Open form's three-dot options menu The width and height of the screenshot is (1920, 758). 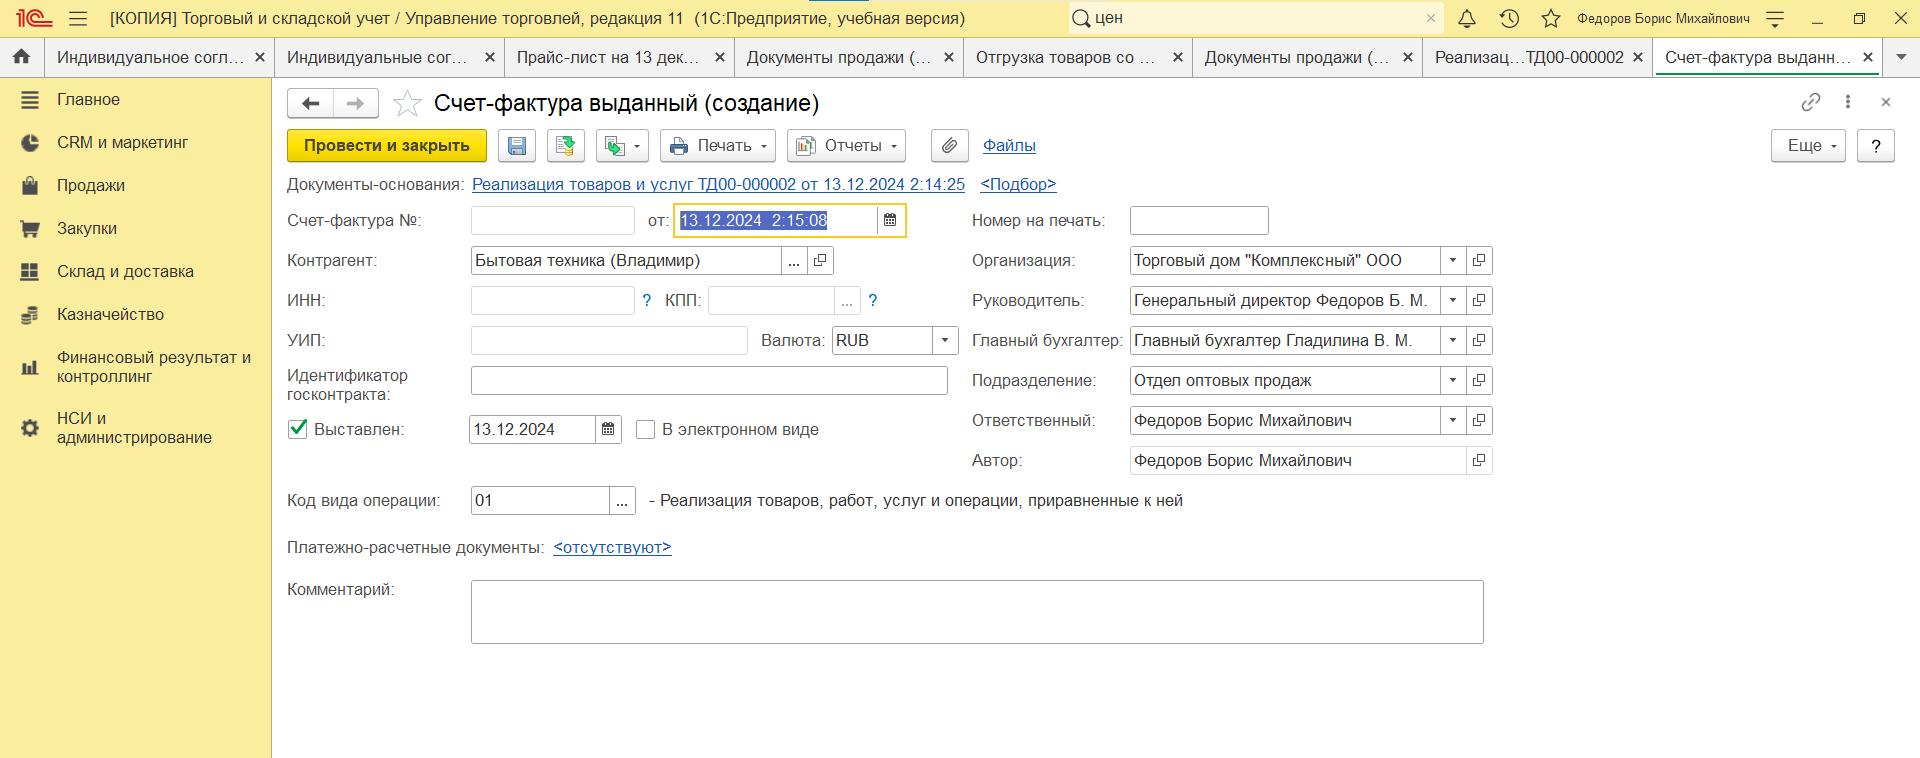1848,102
